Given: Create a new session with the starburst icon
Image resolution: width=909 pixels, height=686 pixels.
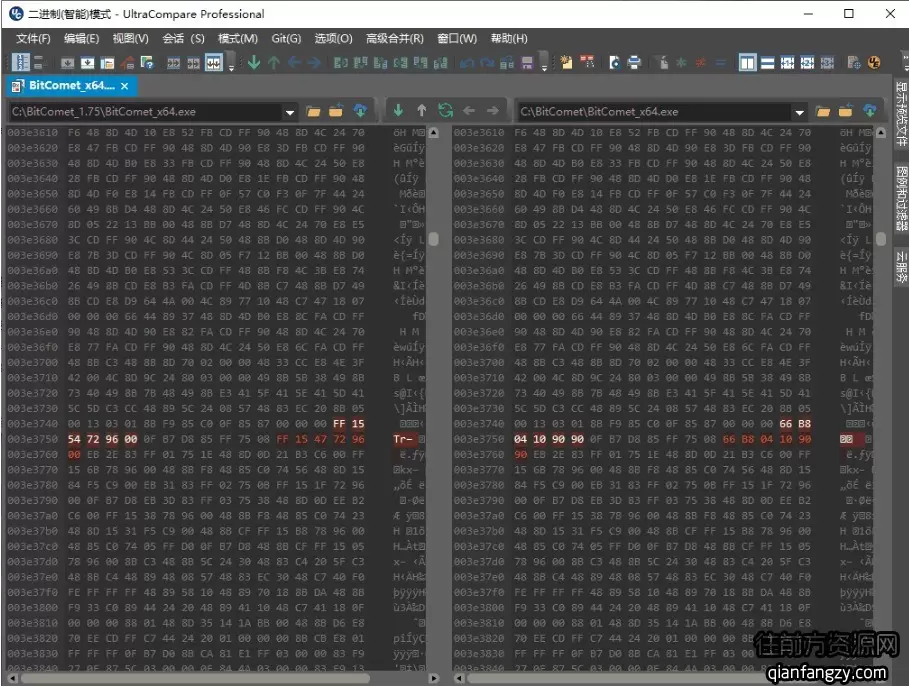Looking at the screenshot, I should 566,62.
